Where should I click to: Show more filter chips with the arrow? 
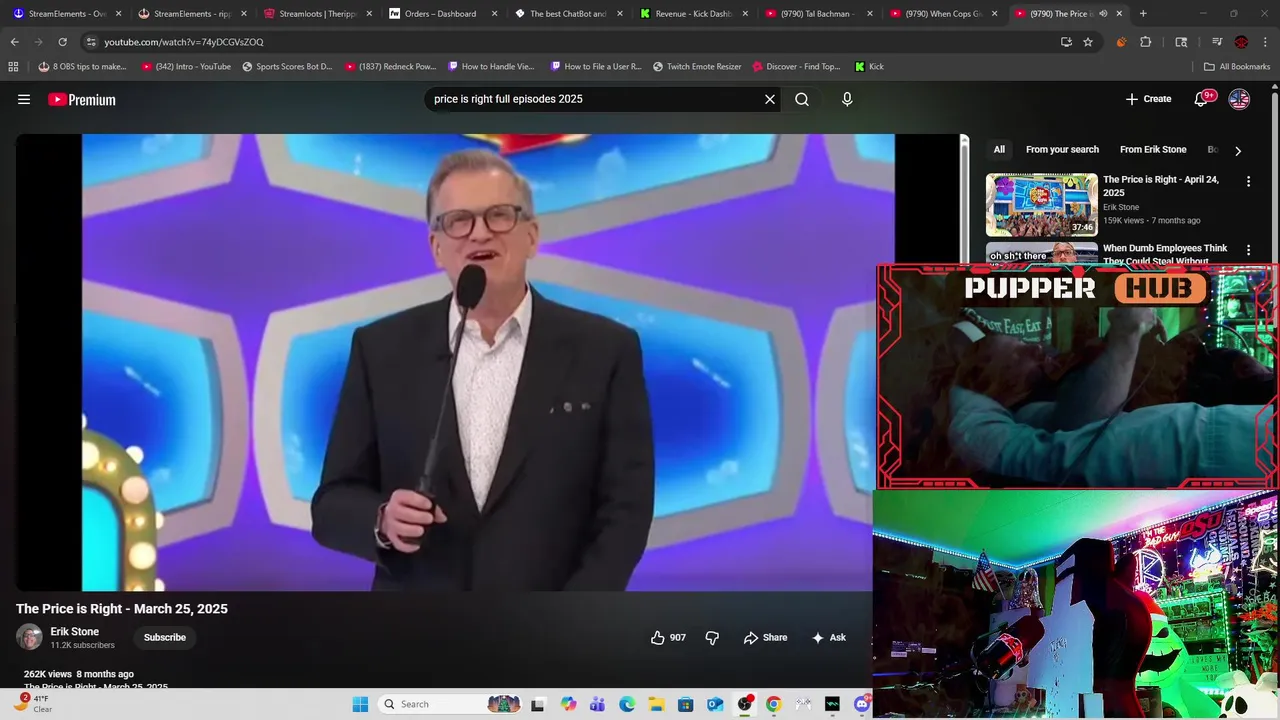tap(1238, 150)
